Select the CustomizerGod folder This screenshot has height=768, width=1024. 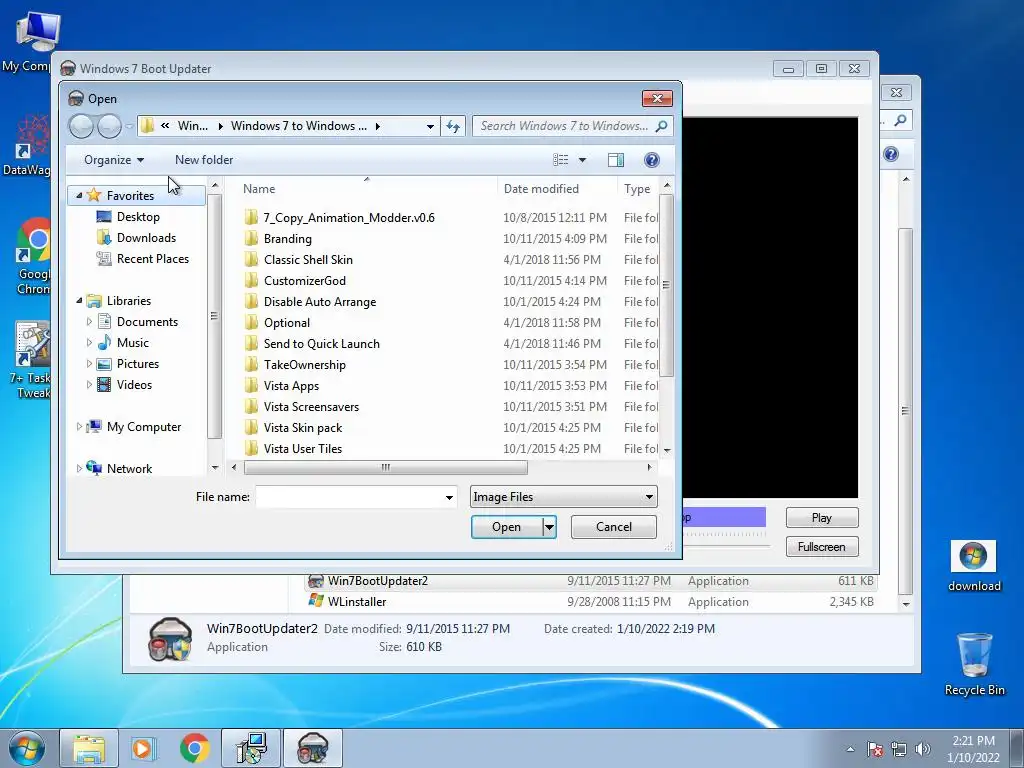point(304,280)
